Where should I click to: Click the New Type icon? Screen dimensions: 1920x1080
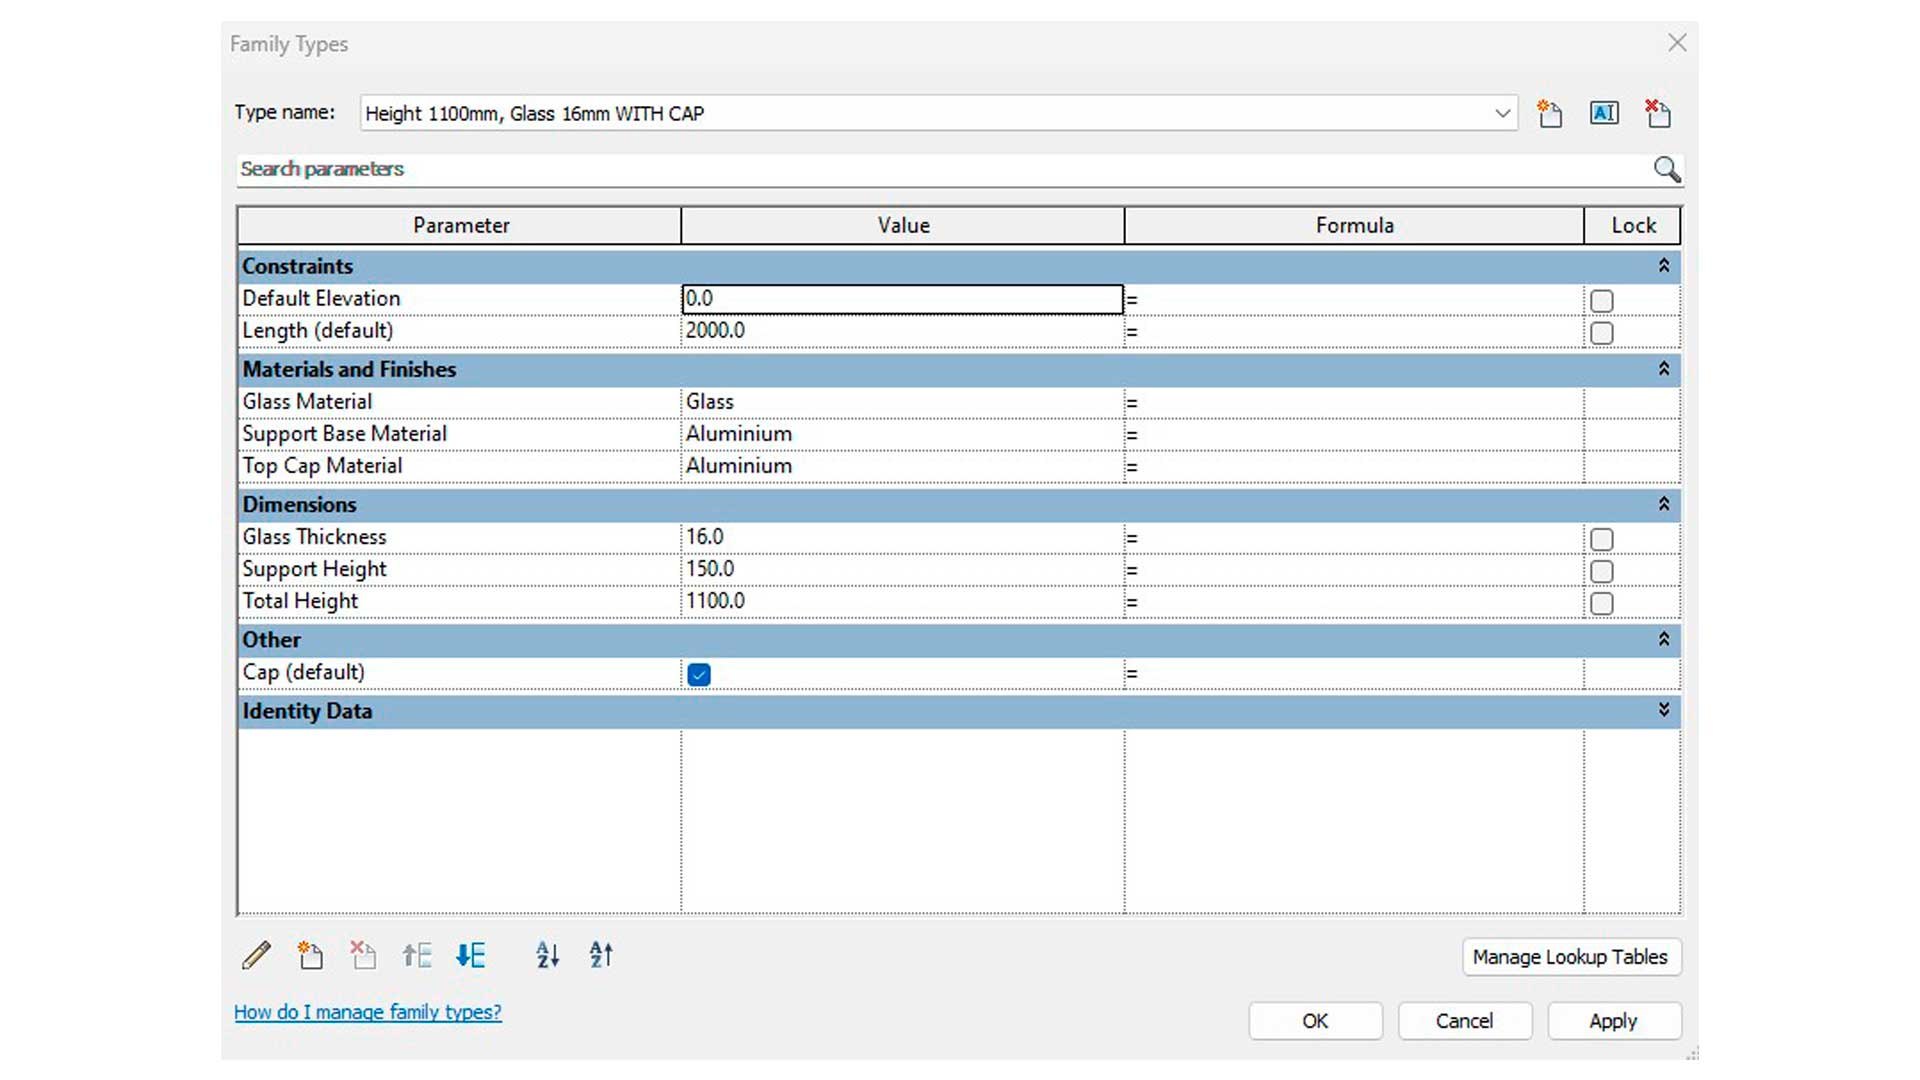1550,114
